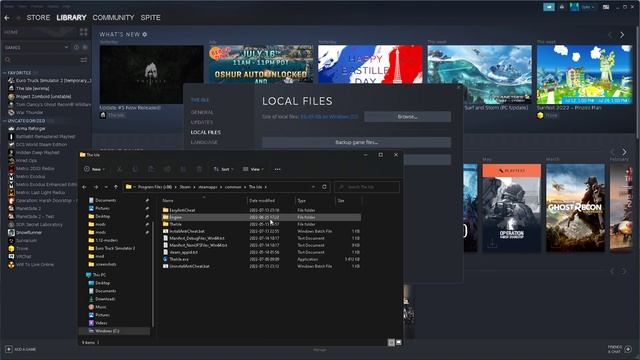Click the ready-to-play filter icon
Image resolution: width=640 pixels, height=360 pixels.
point(85,47)
